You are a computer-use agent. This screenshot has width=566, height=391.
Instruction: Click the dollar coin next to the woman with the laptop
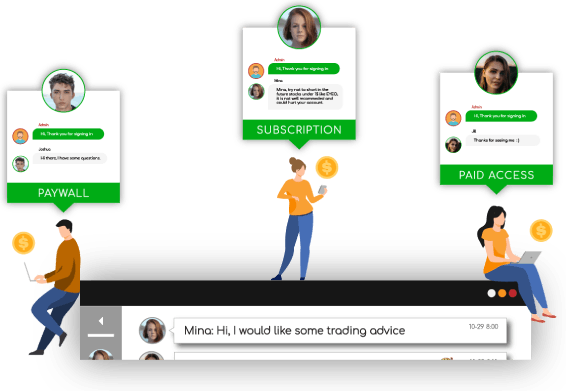point(541,230)
